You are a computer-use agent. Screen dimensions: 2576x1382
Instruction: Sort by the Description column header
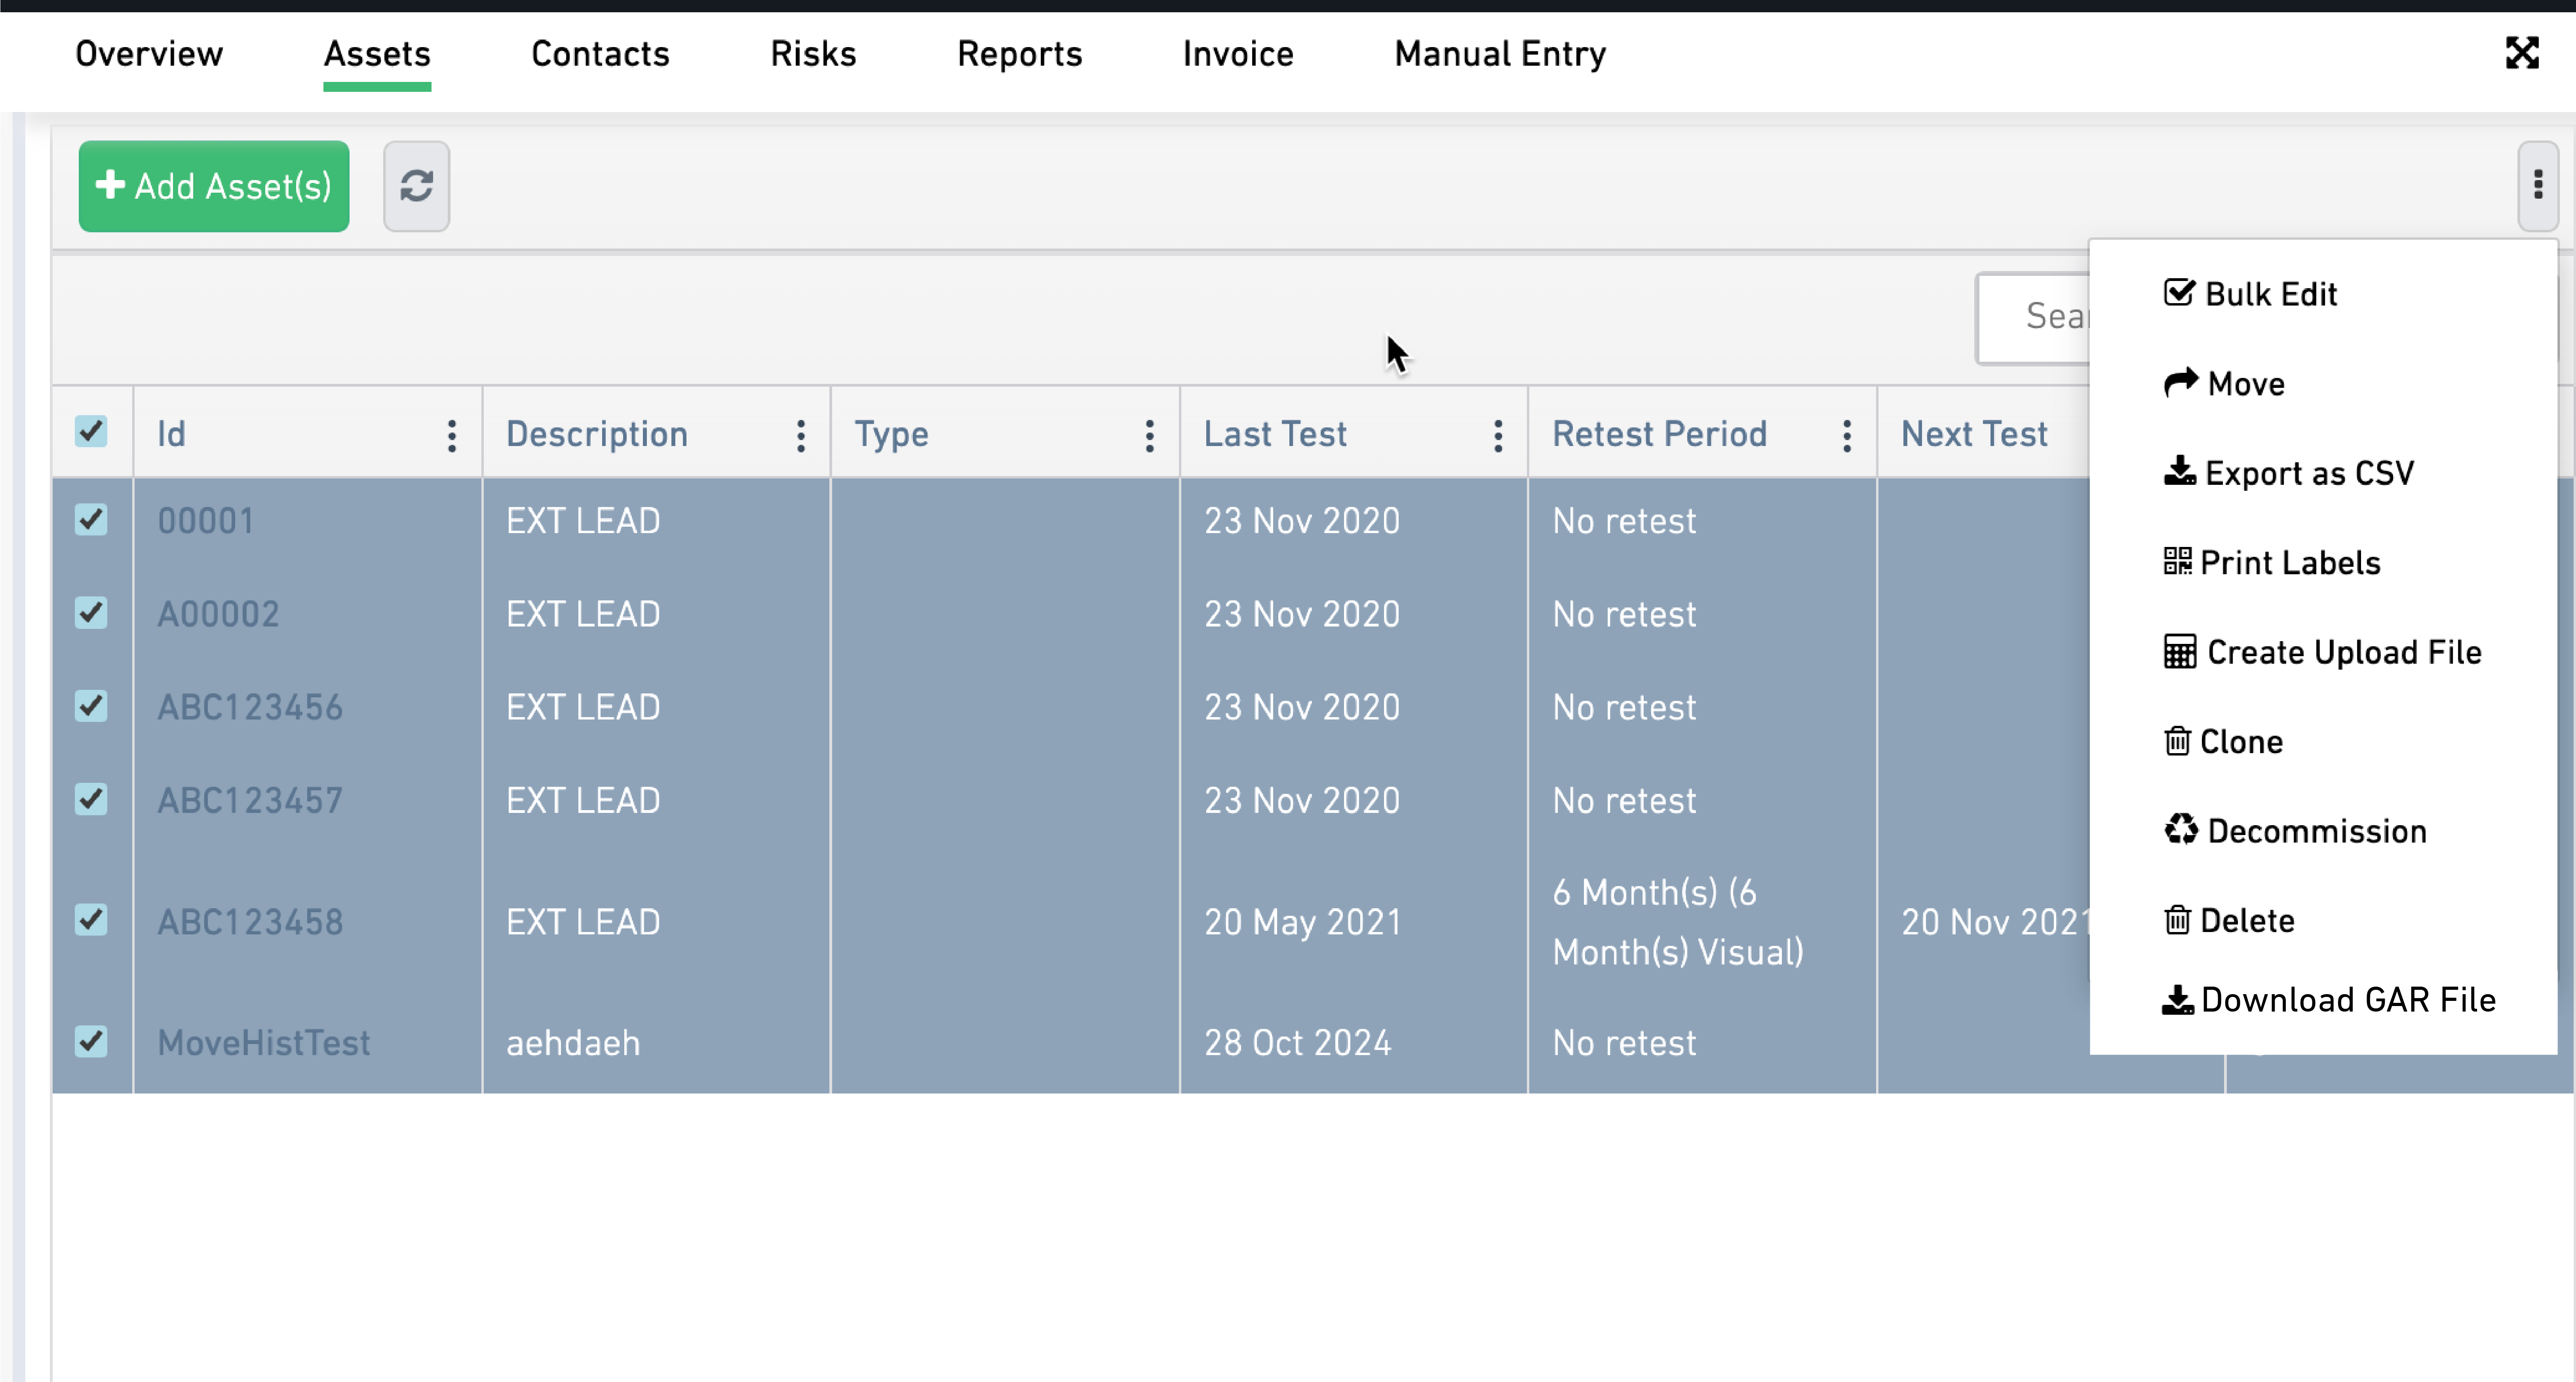(x=597, y=434)
